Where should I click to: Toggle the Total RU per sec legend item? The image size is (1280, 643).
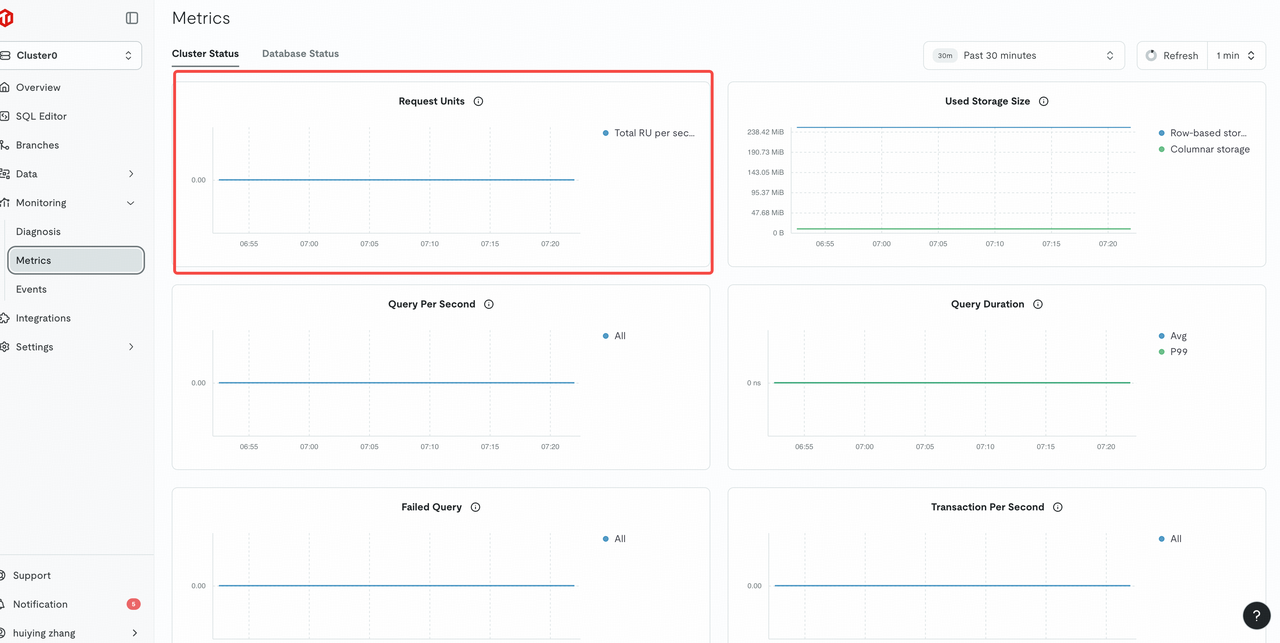click(x=648, y=132)
